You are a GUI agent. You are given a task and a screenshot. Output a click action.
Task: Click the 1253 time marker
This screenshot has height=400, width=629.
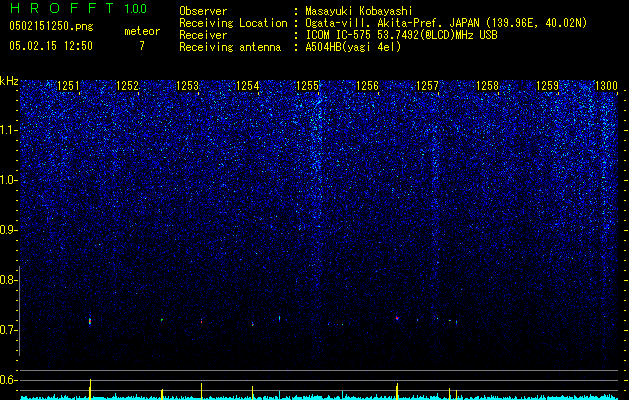[187, 86]
